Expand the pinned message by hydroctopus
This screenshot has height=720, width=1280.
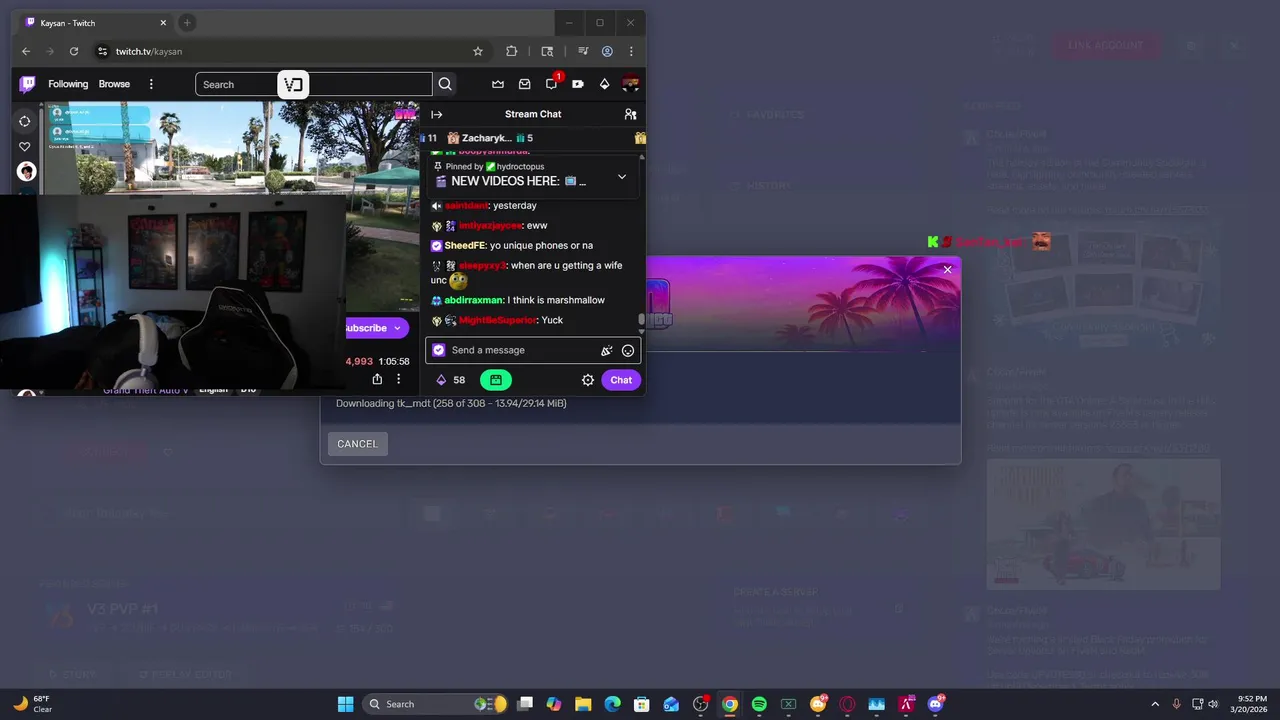click(622, 177)
